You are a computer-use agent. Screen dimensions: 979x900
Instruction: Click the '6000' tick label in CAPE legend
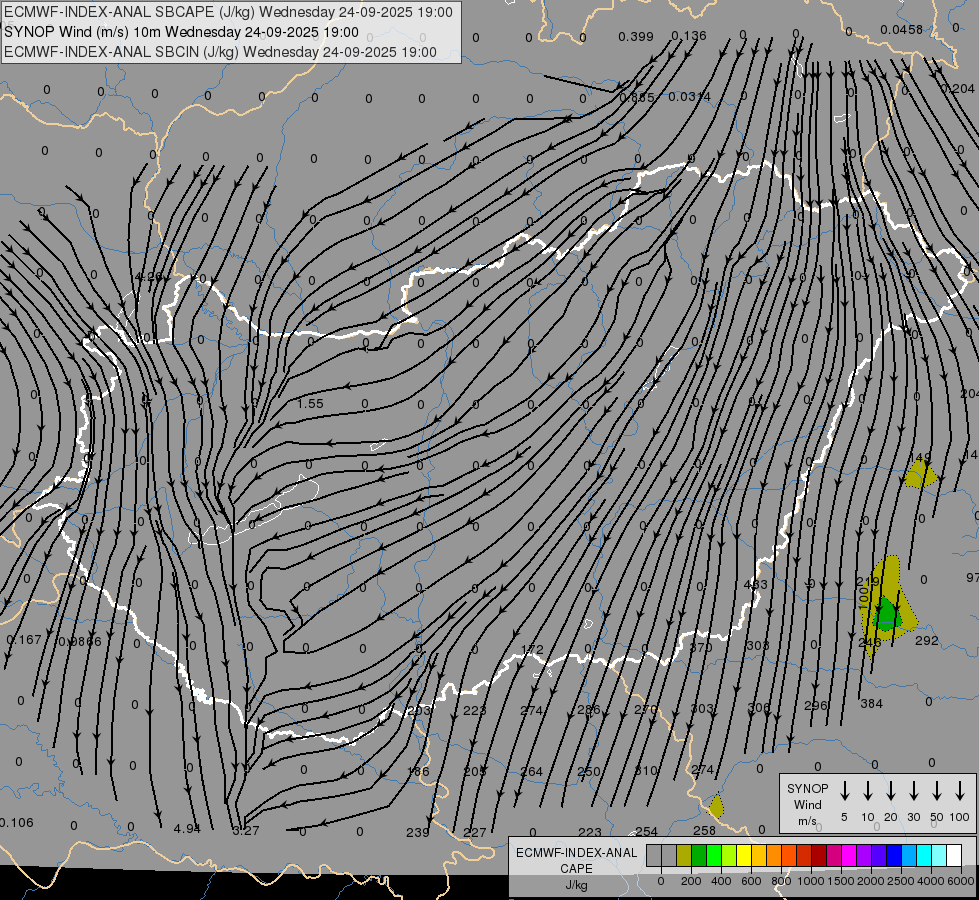[x=960, y=881]
